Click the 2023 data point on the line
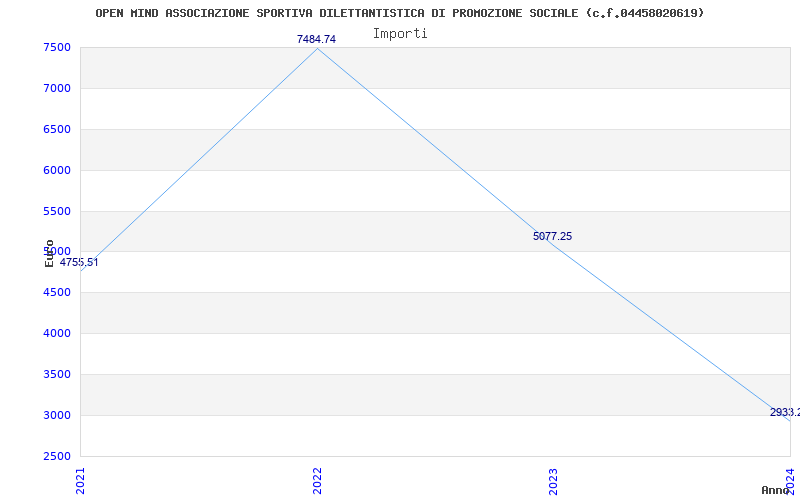 554,245
